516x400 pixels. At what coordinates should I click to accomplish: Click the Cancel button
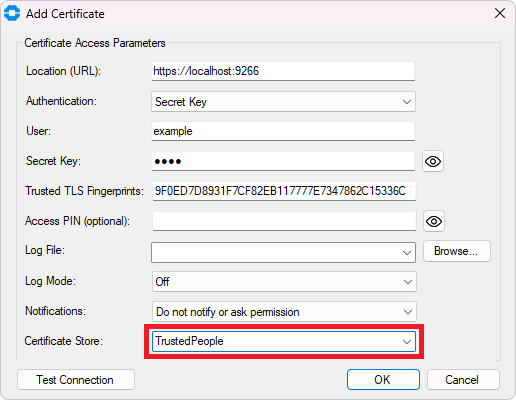[463, 380]
